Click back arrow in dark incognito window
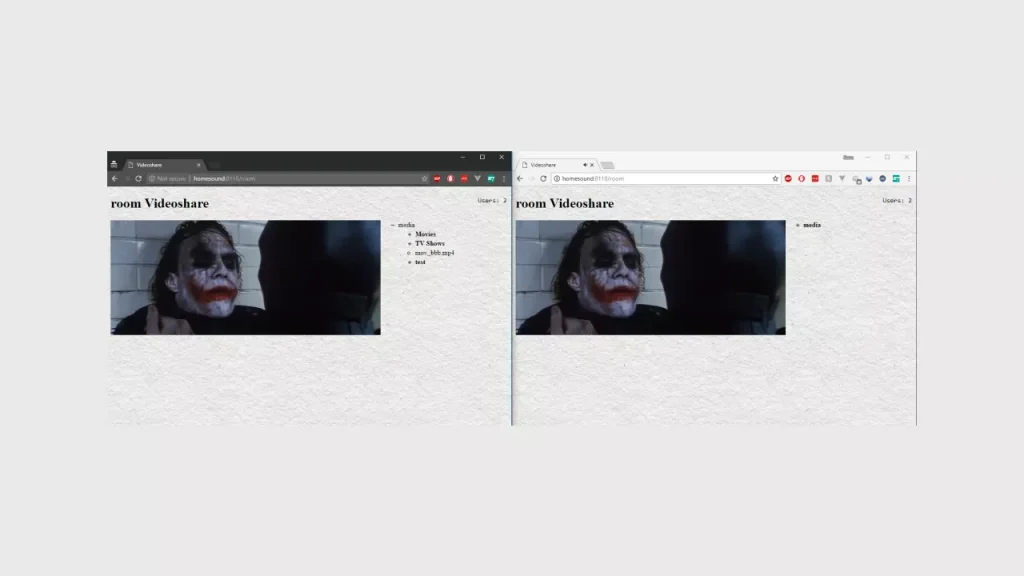Viewport: 1024px width, 576px height. click(x=115, y=178)
